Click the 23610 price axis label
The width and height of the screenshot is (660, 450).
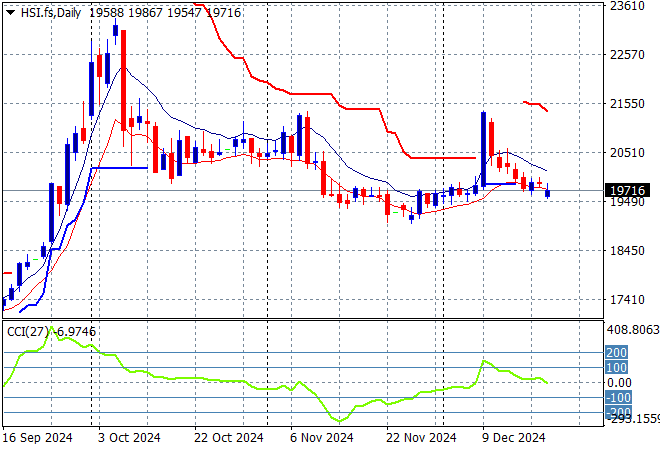click(x=626, y=6)
